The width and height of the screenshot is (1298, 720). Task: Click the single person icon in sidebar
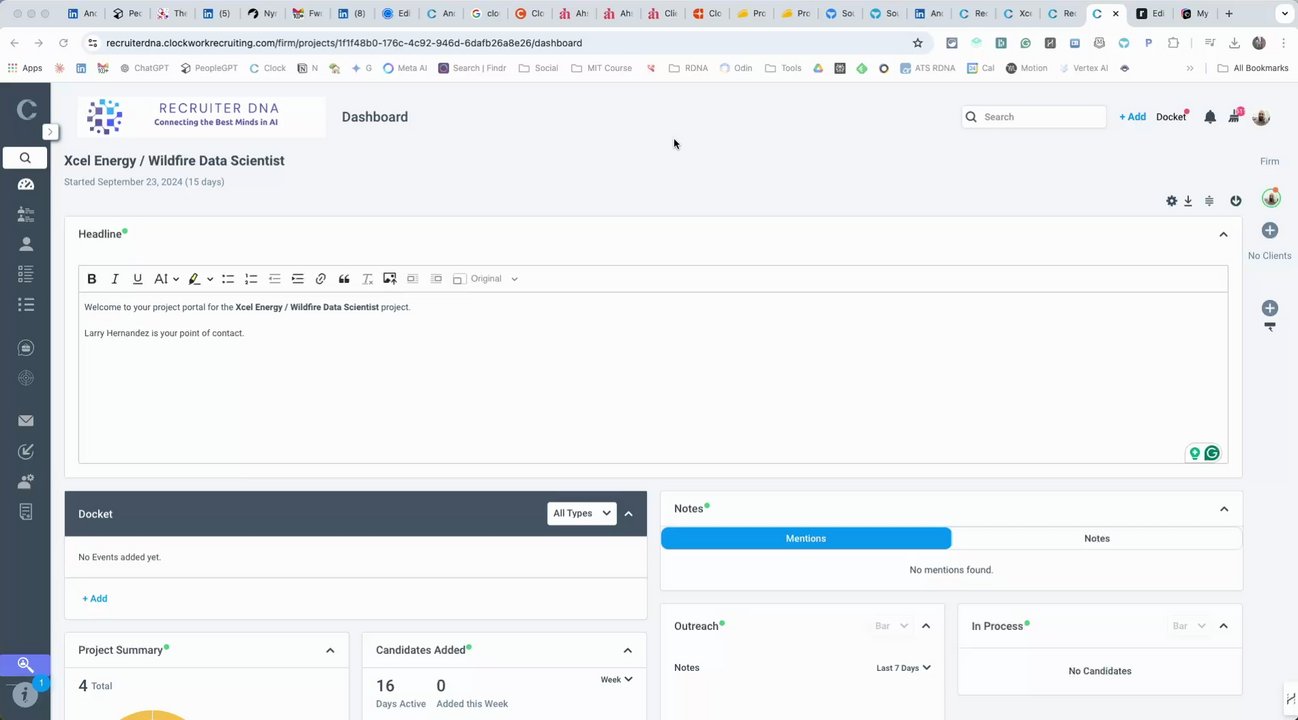point(26,244)
